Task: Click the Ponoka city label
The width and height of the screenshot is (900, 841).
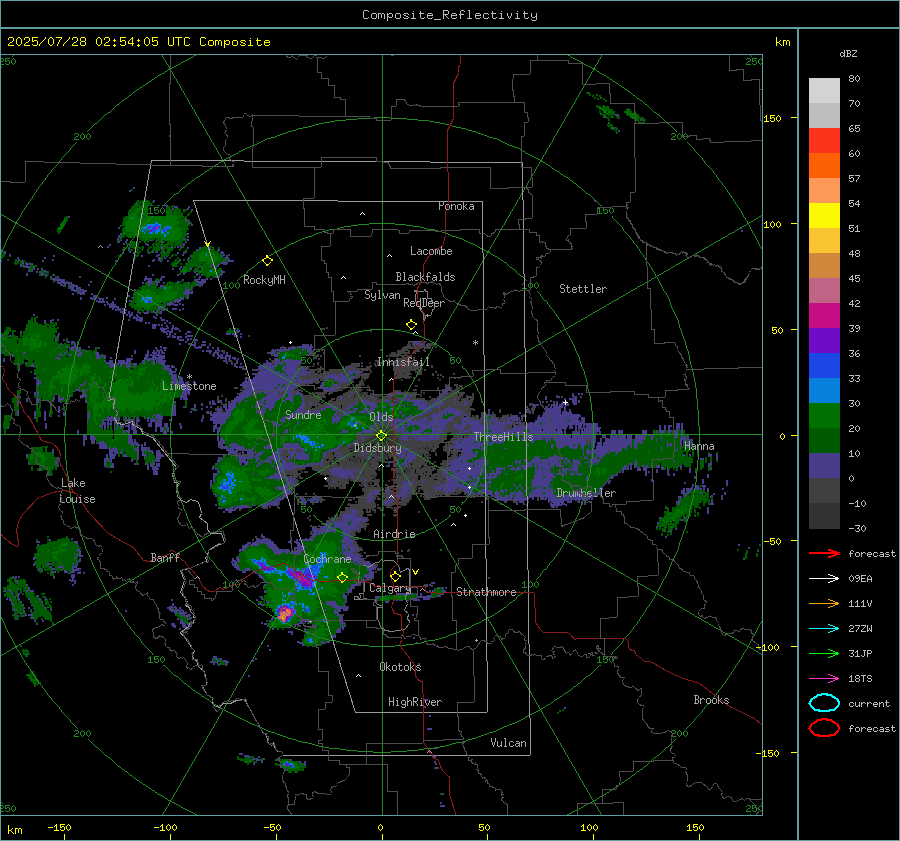Action: pyautogui.click(x=456, y=207)
